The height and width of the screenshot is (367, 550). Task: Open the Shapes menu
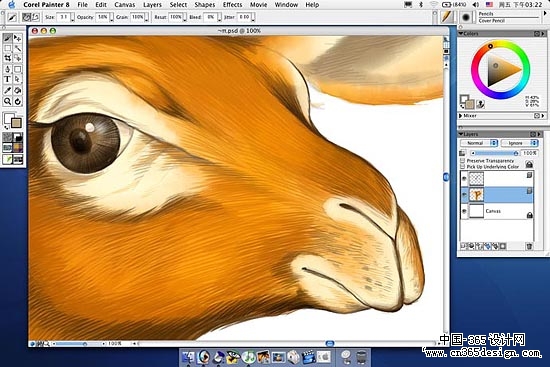[x=204, y=5]
